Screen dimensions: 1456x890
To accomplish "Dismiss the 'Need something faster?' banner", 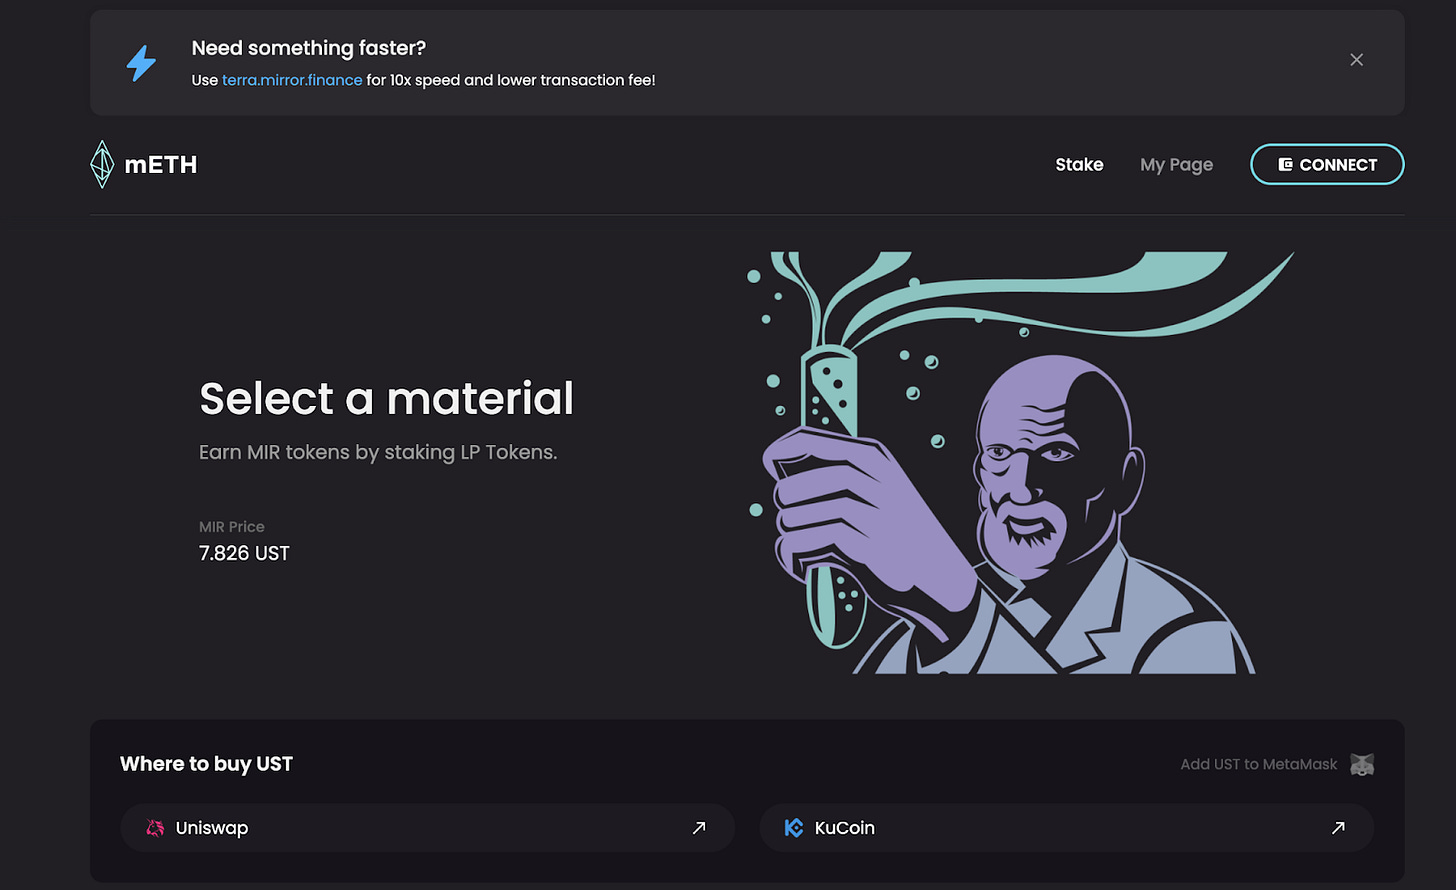I will click(x=1356, y=60).
